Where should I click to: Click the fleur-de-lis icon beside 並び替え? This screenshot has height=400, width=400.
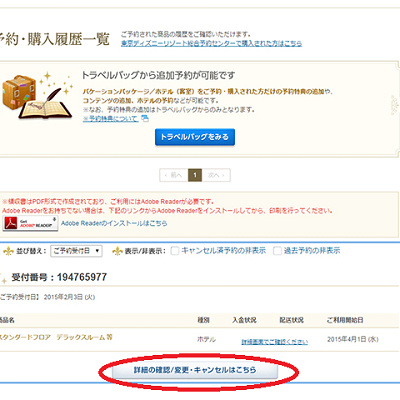click(x=8, y=251)
